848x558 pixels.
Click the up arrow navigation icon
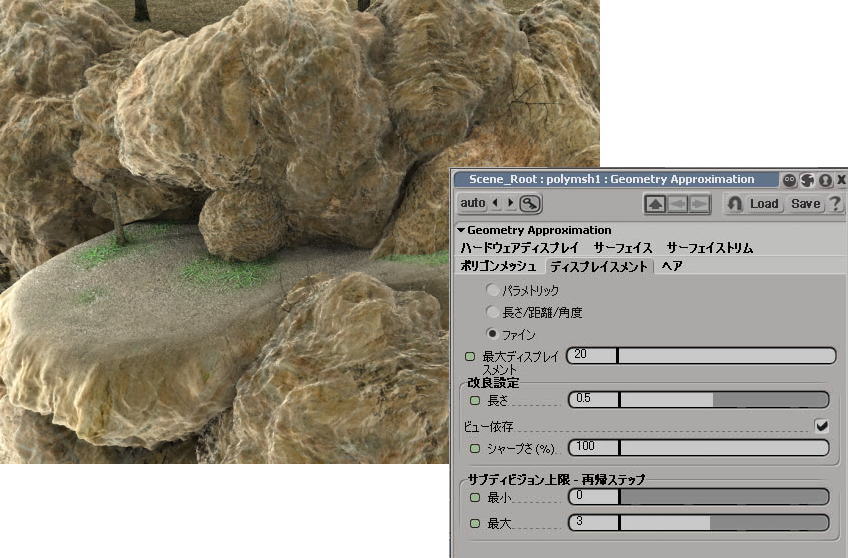click(655, 204)
